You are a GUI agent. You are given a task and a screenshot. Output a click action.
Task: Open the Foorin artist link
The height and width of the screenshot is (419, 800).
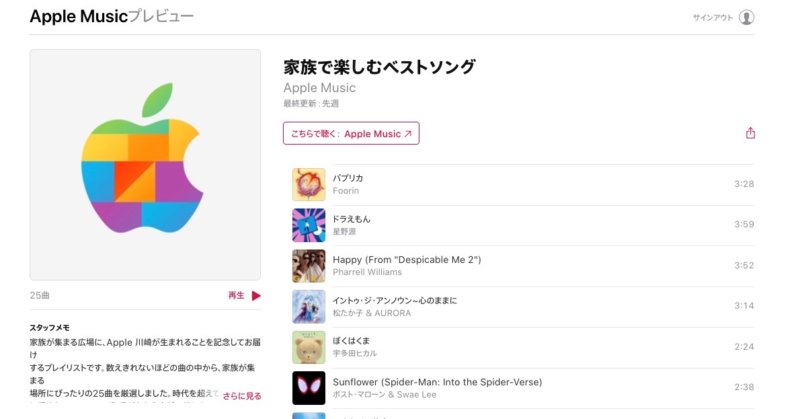(x=346, y=191)
